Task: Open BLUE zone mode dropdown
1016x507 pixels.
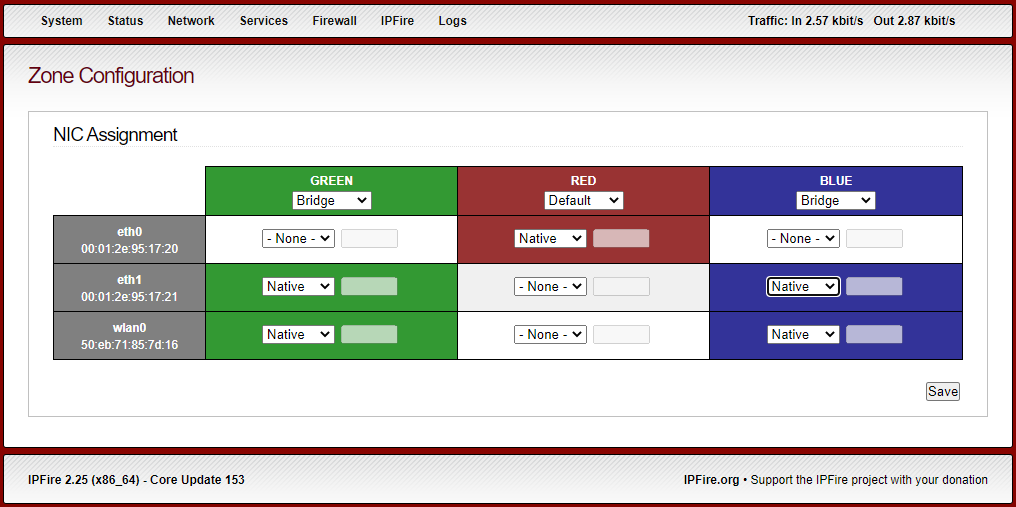Action: click(836, 200)
